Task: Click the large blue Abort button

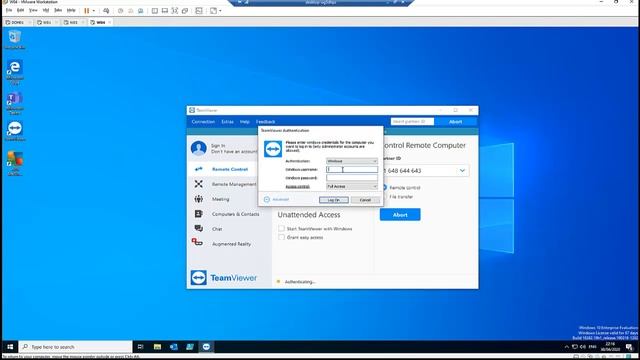Action: point(400,215)
